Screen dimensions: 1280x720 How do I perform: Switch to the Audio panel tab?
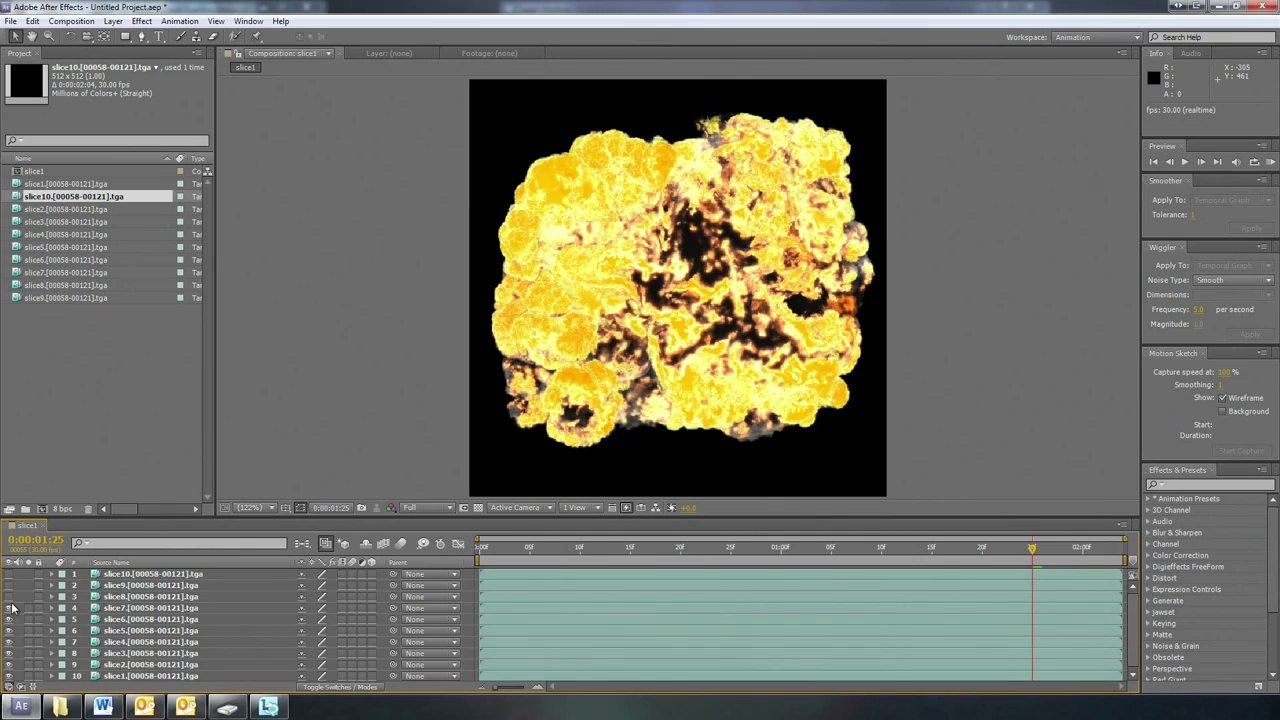(1190, 53)
